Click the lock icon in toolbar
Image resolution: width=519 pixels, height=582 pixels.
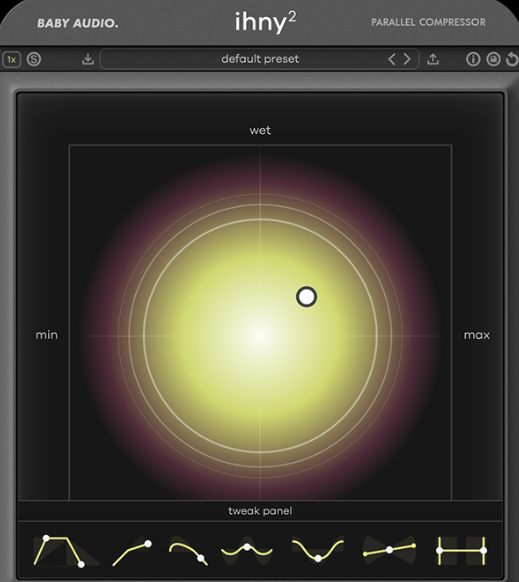click(x=493, y=59)
